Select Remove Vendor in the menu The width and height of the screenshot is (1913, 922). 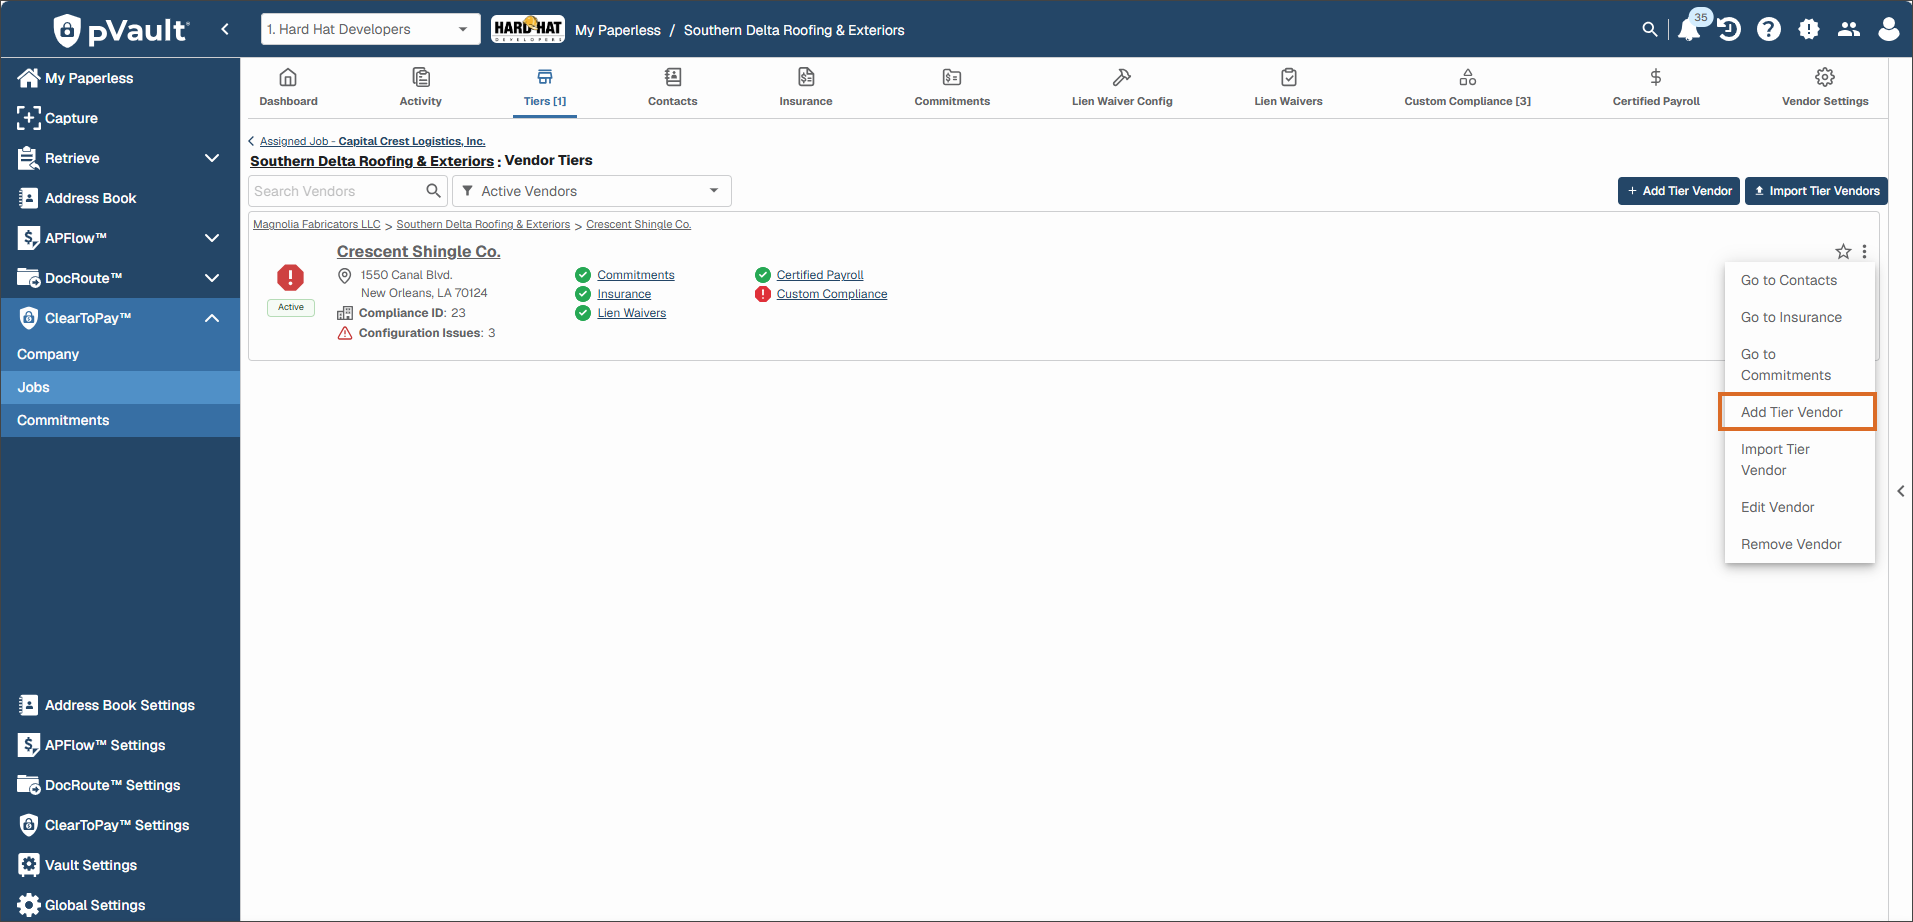[1800, 545]
